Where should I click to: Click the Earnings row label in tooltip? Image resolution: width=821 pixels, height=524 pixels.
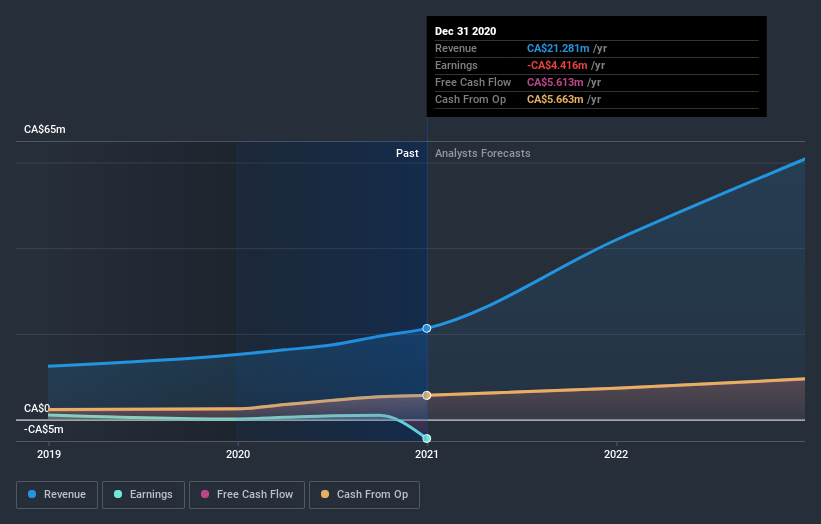[456, 65]
